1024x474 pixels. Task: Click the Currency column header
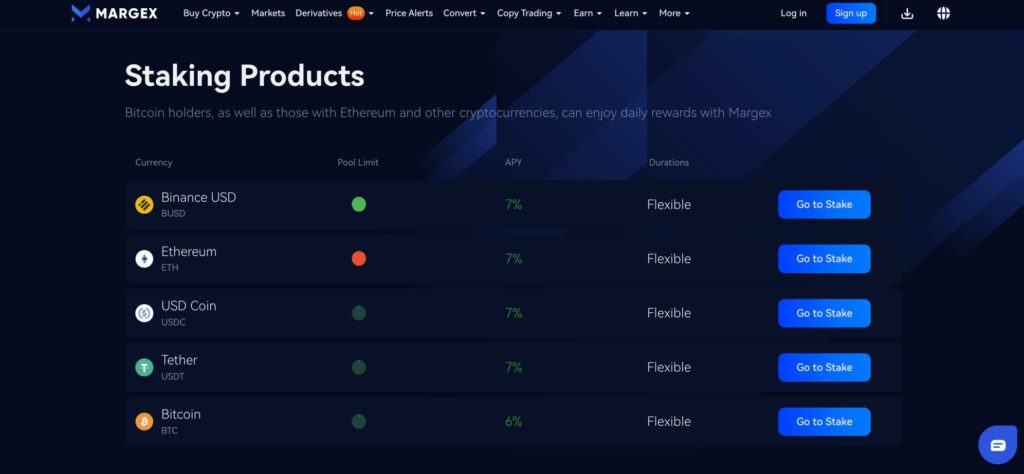[x=153, y=163]
